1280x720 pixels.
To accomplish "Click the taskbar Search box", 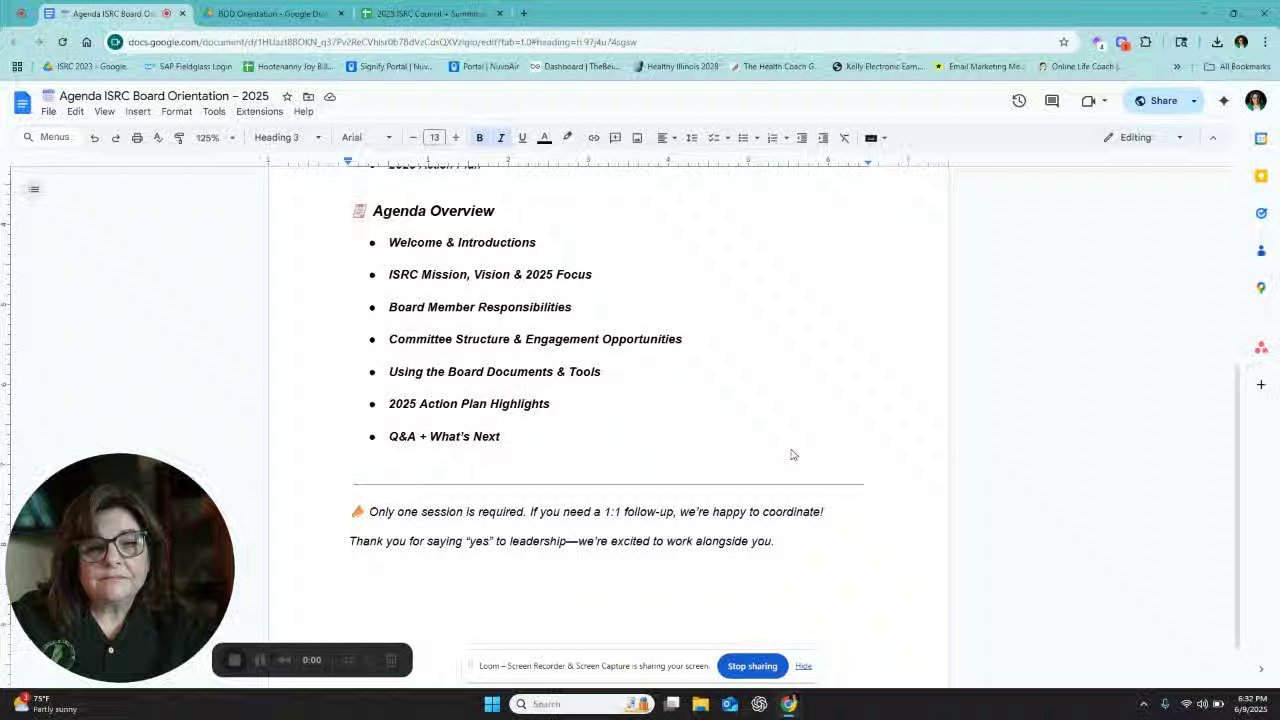I will pos(580,704).
